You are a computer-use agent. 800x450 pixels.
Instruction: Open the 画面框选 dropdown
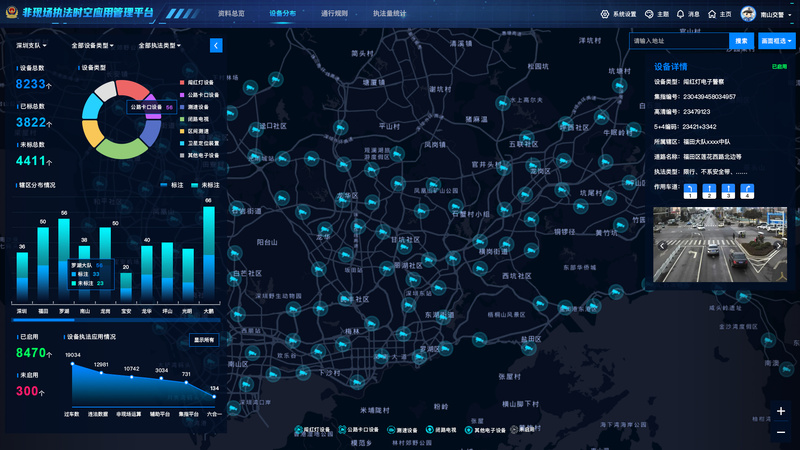(x=776, y=41)
